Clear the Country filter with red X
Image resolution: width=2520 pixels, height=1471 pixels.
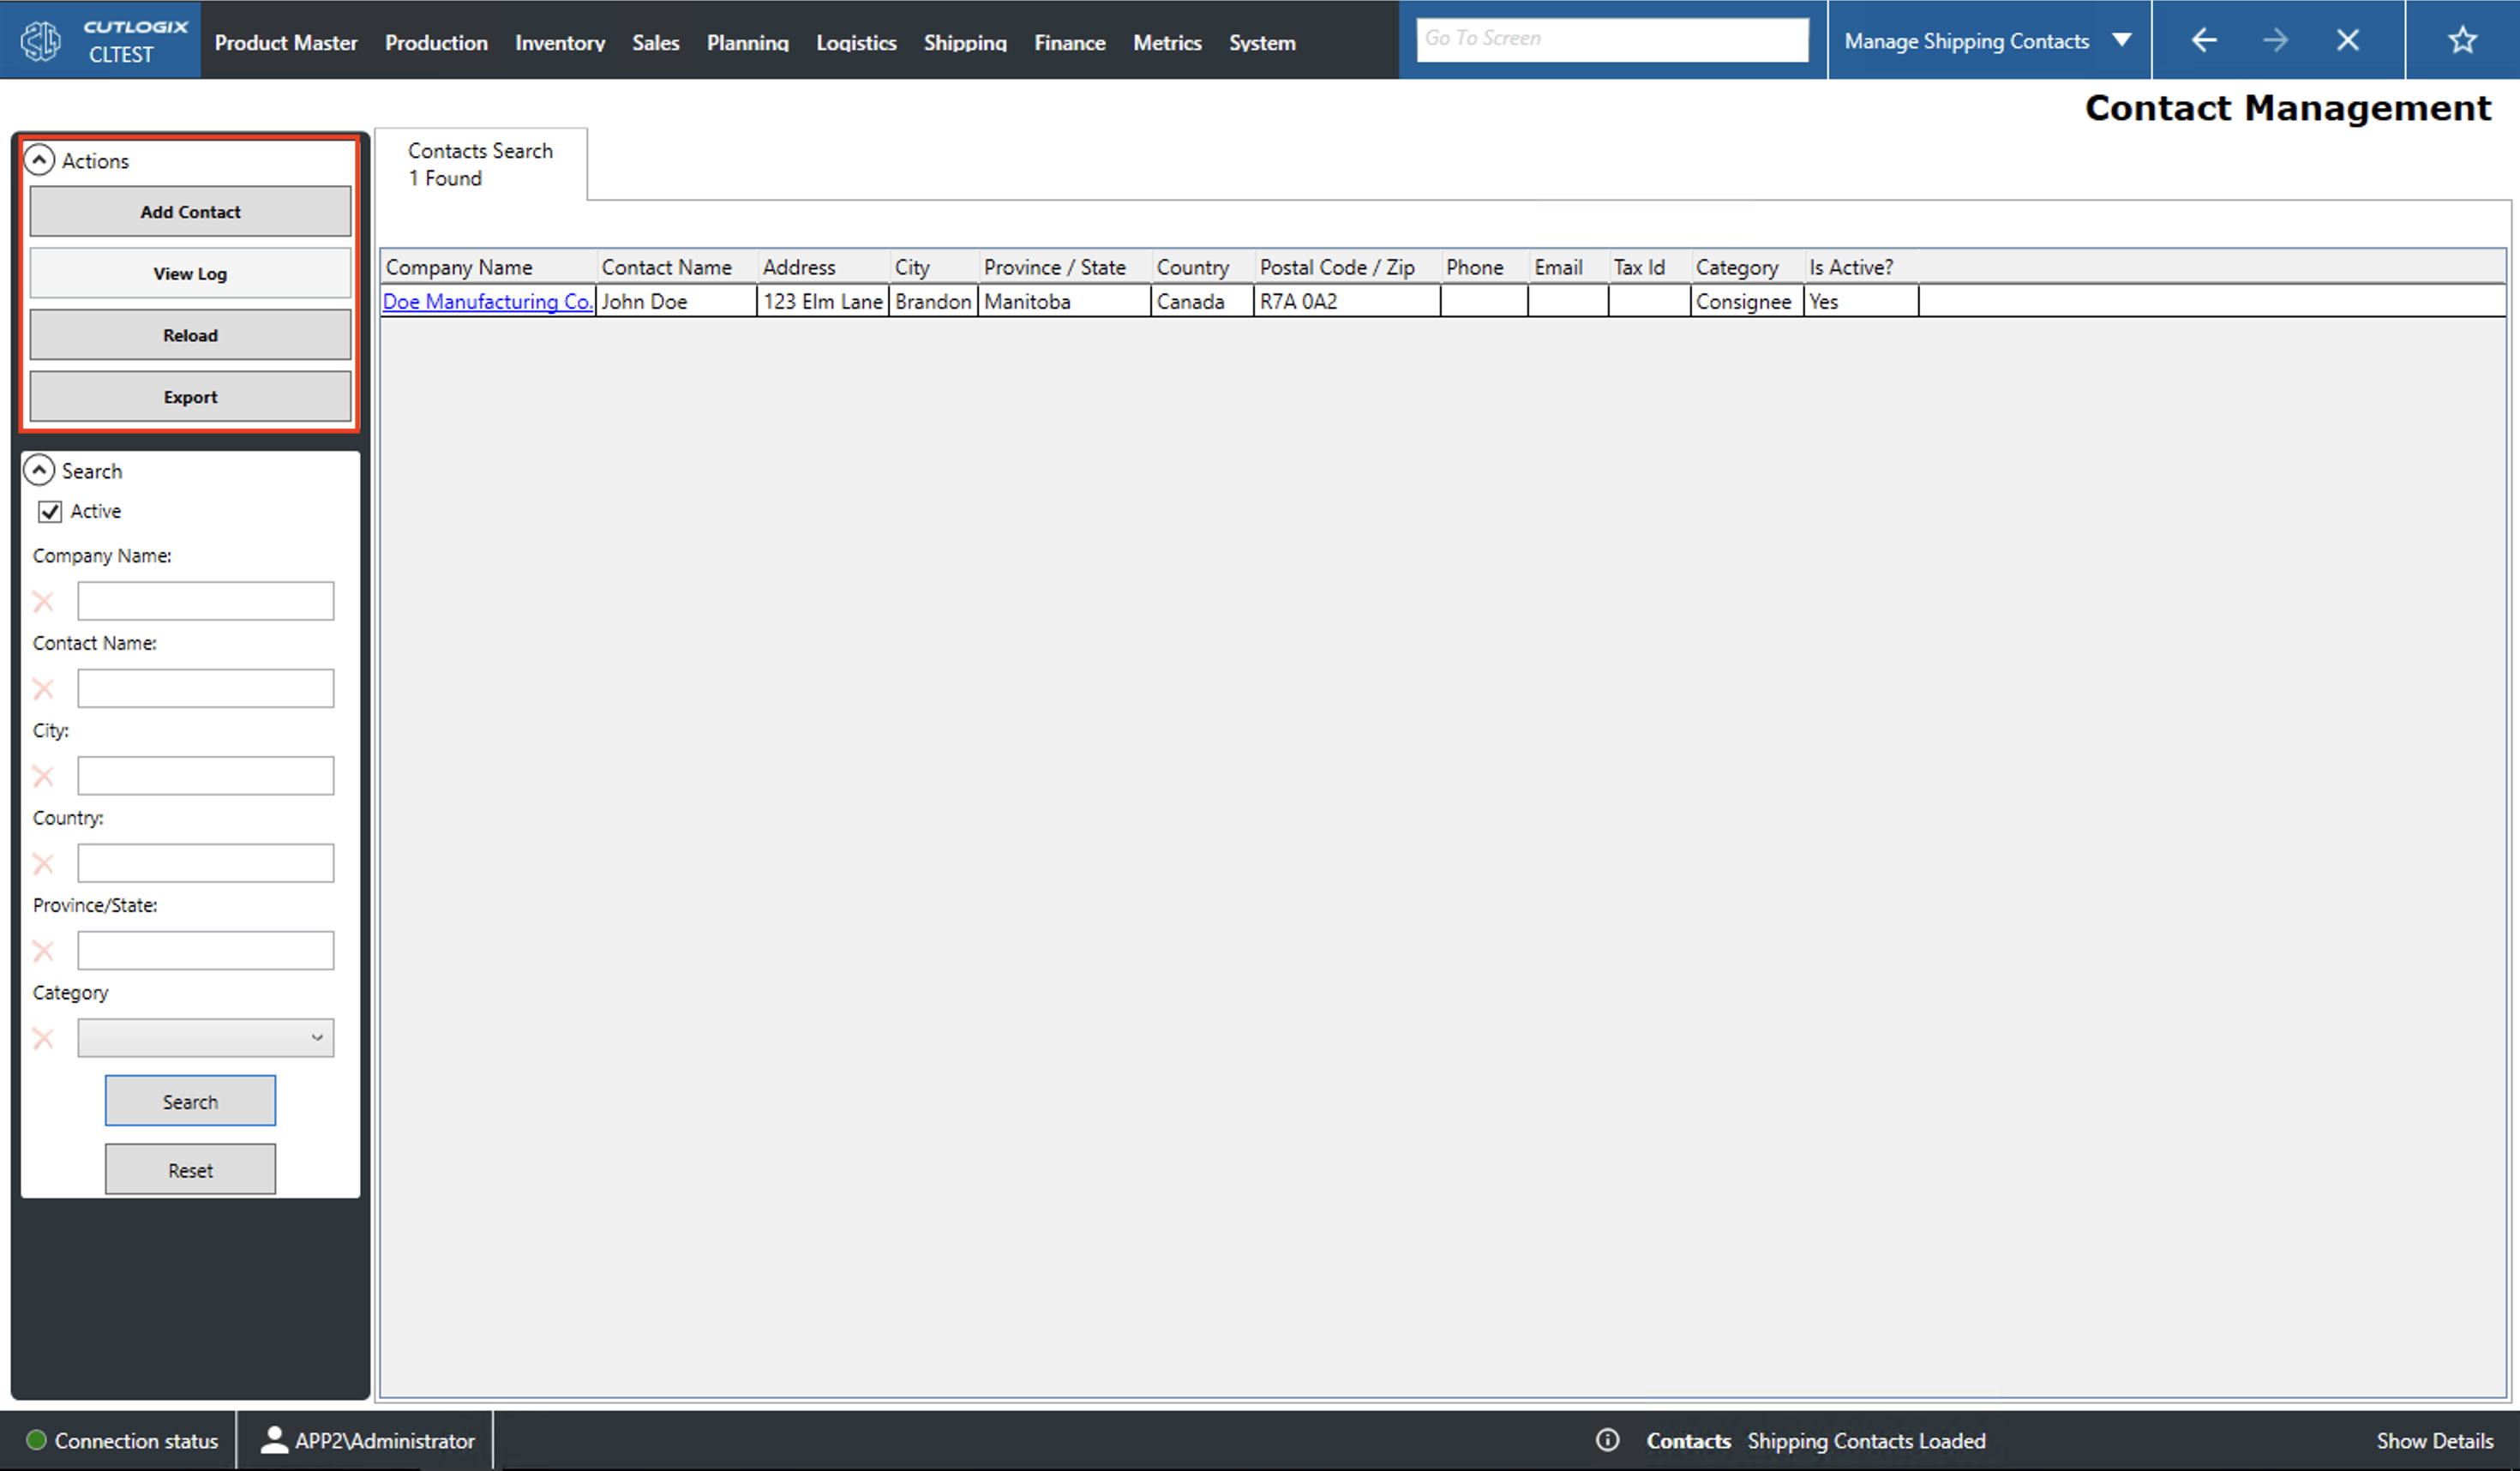(x=43, y=863)
